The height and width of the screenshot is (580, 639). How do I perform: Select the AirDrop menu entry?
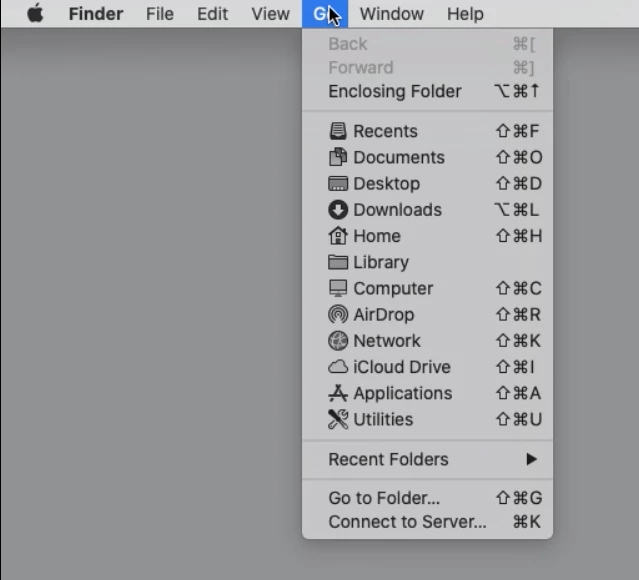tap(427, 315)
